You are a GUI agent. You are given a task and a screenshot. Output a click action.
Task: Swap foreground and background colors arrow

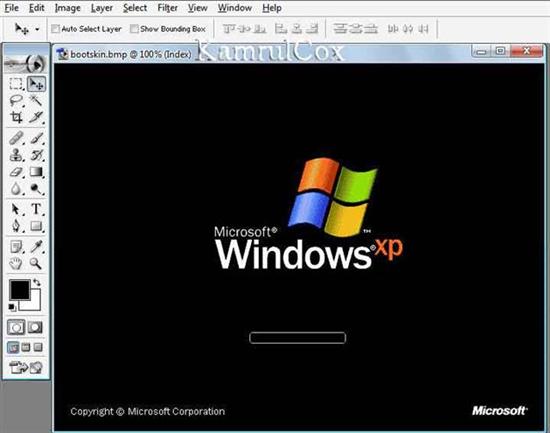pyautogui.click(x=36, y=282)
